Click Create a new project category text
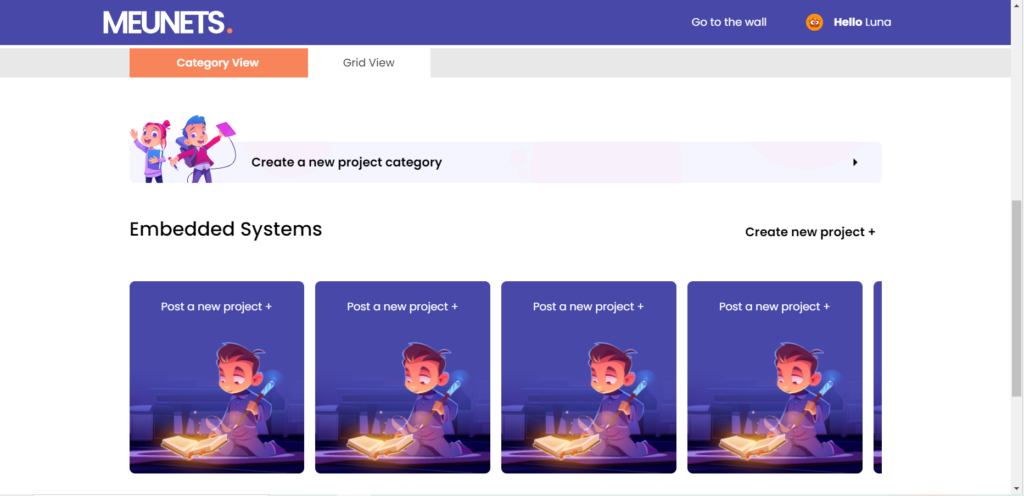 click(x=347, y=163)
